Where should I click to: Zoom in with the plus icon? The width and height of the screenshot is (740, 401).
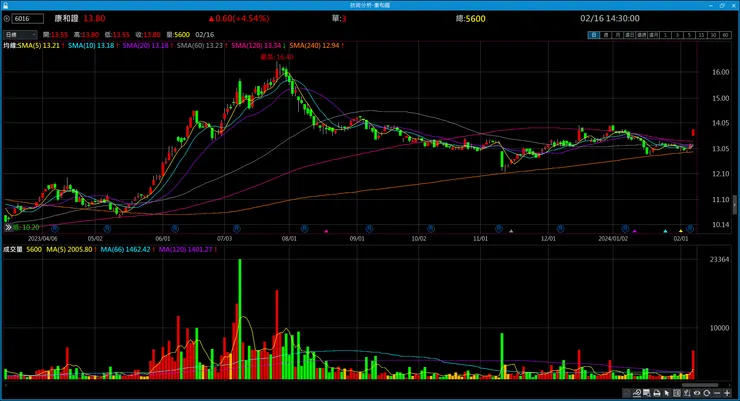[727, 393]
